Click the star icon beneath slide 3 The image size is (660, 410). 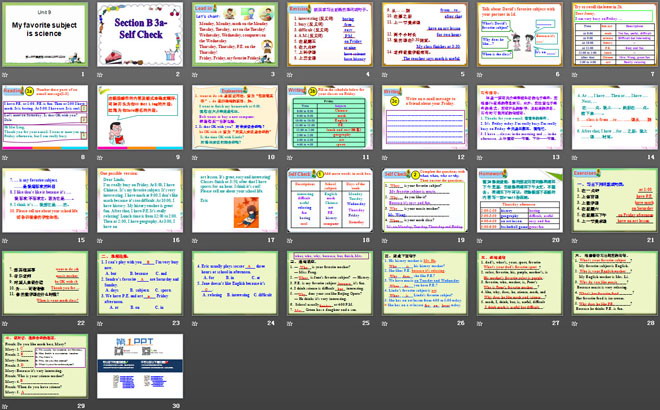coord(193,74)
